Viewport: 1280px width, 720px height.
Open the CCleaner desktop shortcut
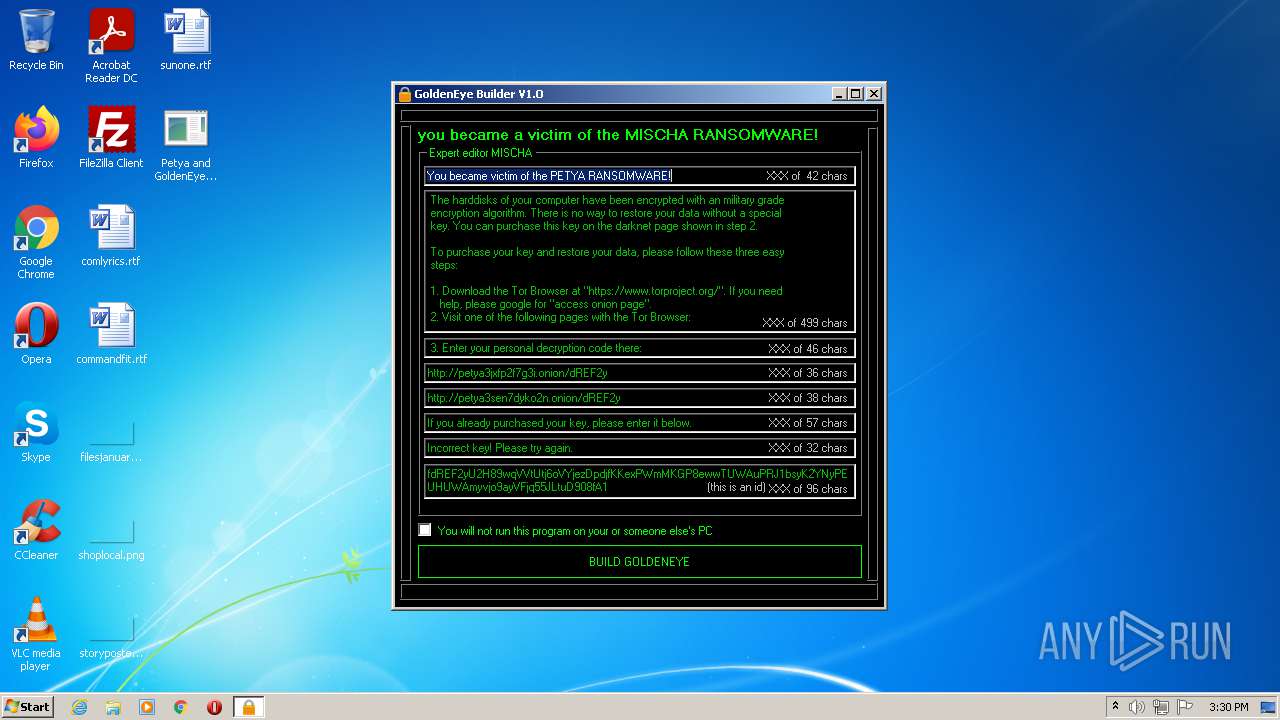pos(36,530)
